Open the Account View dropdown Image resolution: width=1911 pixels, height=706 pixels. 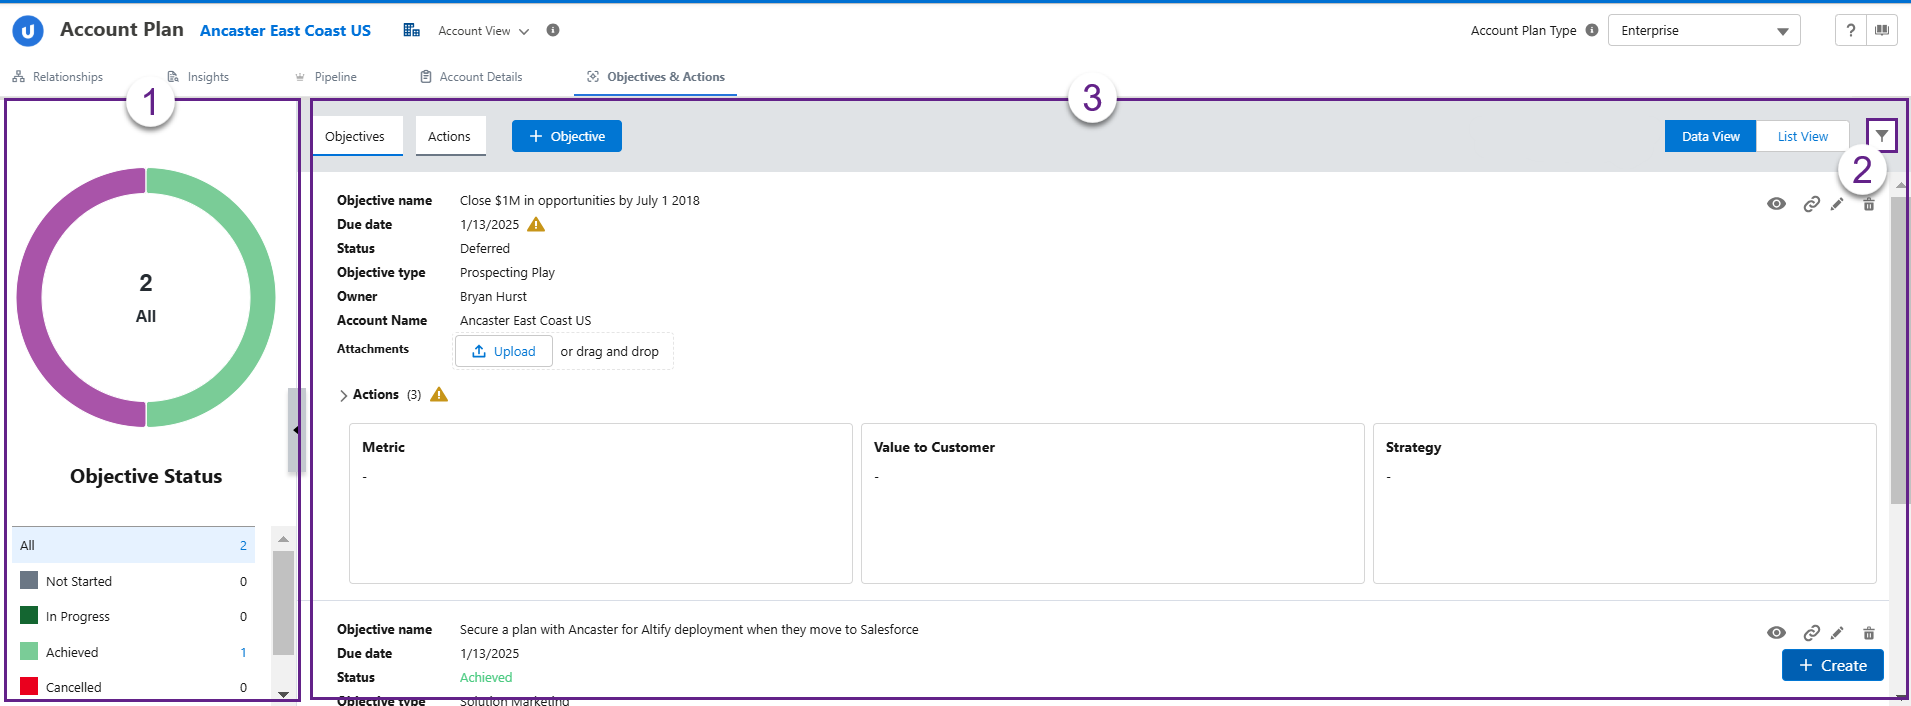tap(483, 31)
